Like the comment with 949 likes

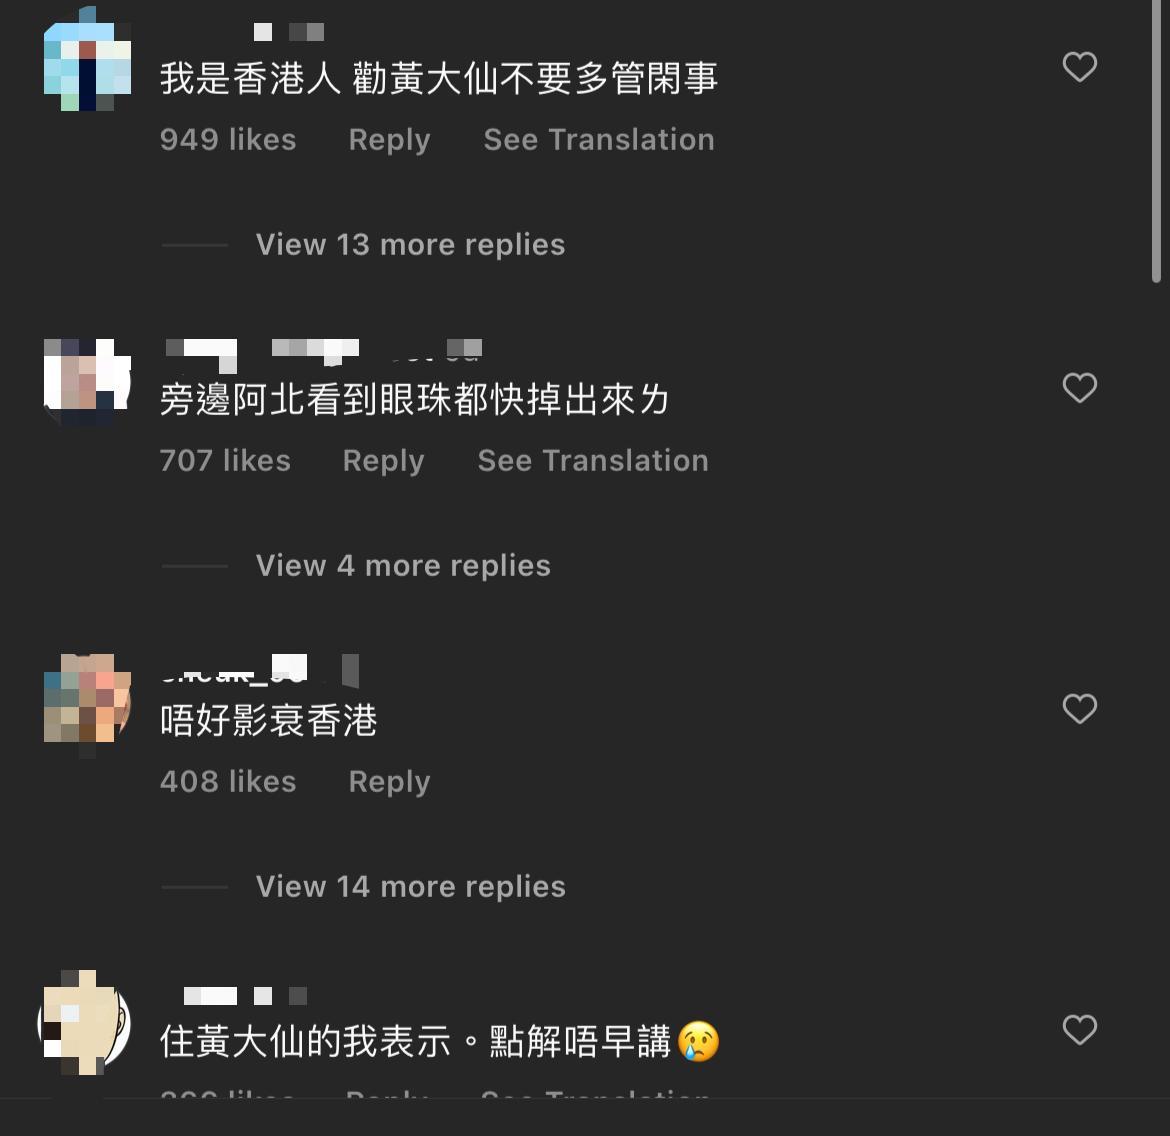1079,67
